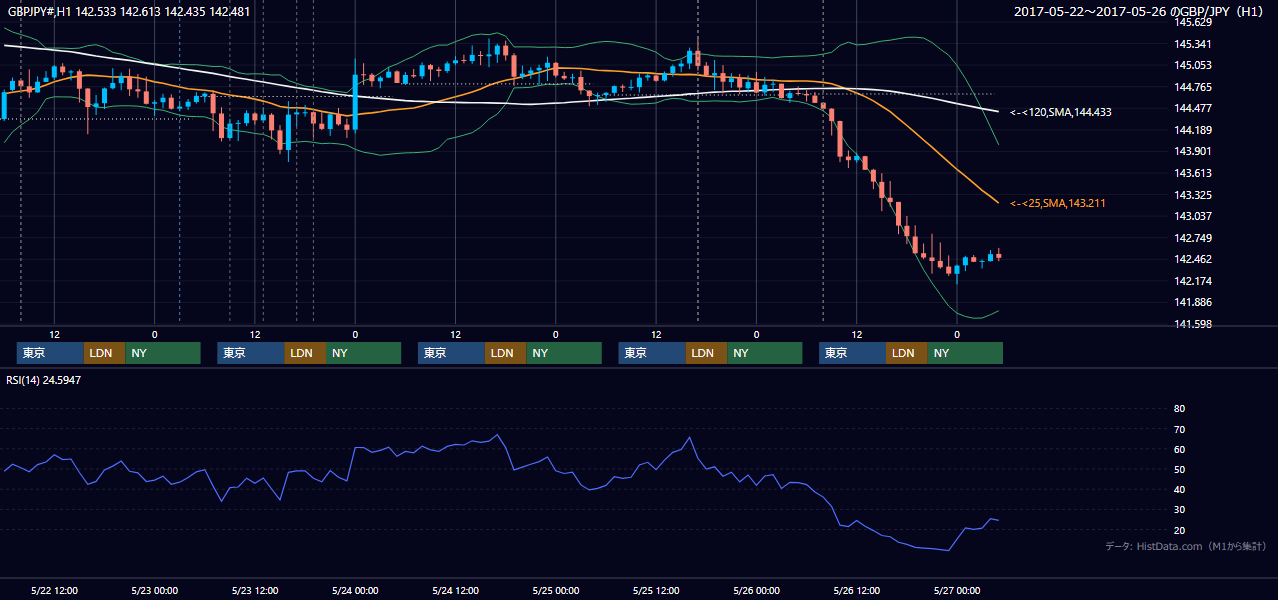Select the rightmost NY session block
The width and height of the screenshot is (1278, 600).
click(x=964, y=353)
